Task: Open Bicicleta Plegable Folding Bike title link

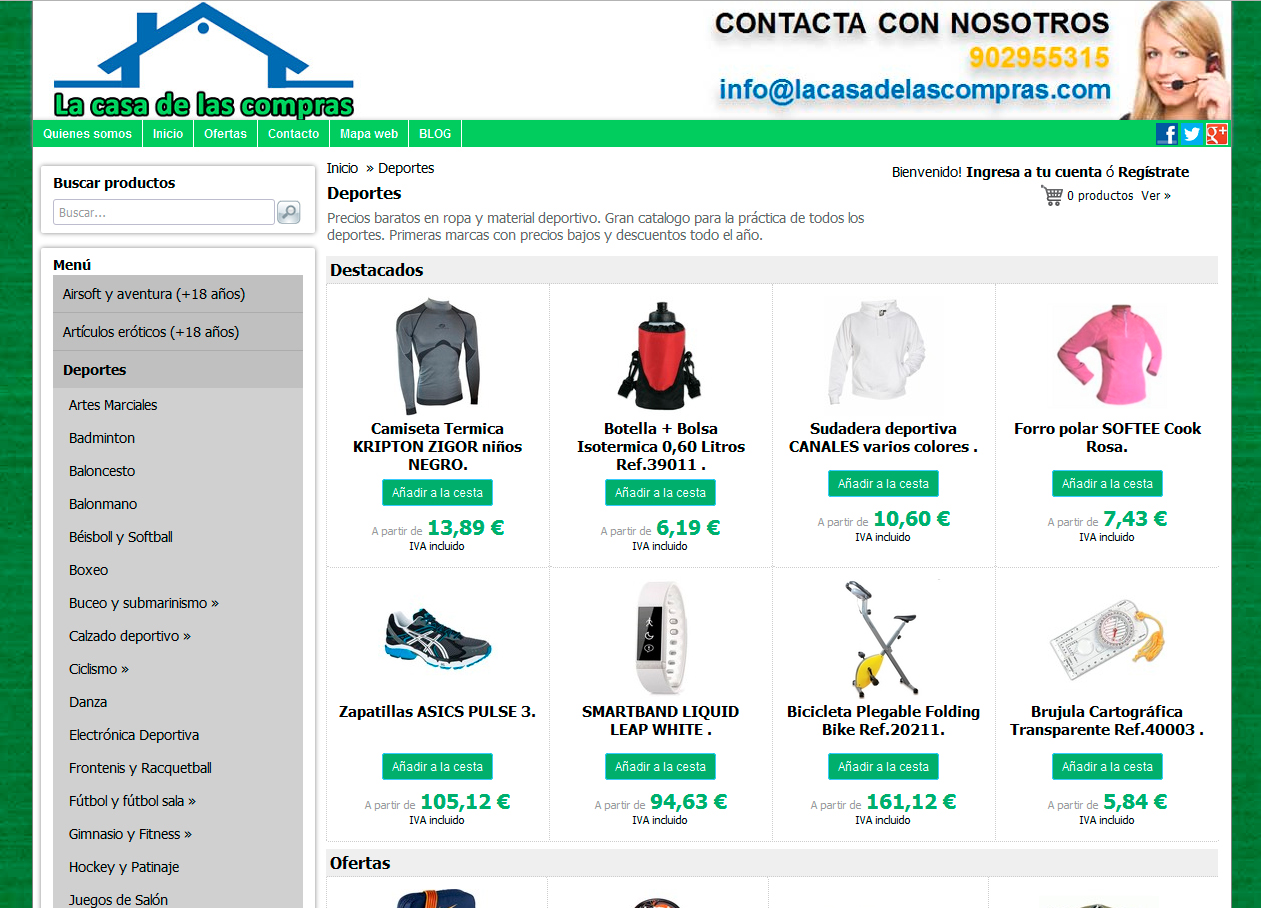Action: tap(883, 721)
